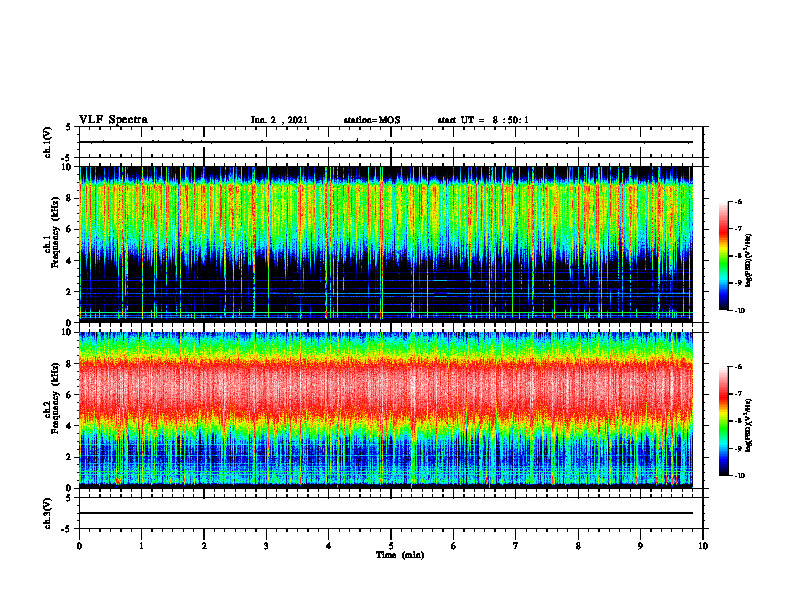Screen dimensions: 792x612
Task: Click the "-10" tick on ch.2 colorbar
Action: [x=739, y=476]
